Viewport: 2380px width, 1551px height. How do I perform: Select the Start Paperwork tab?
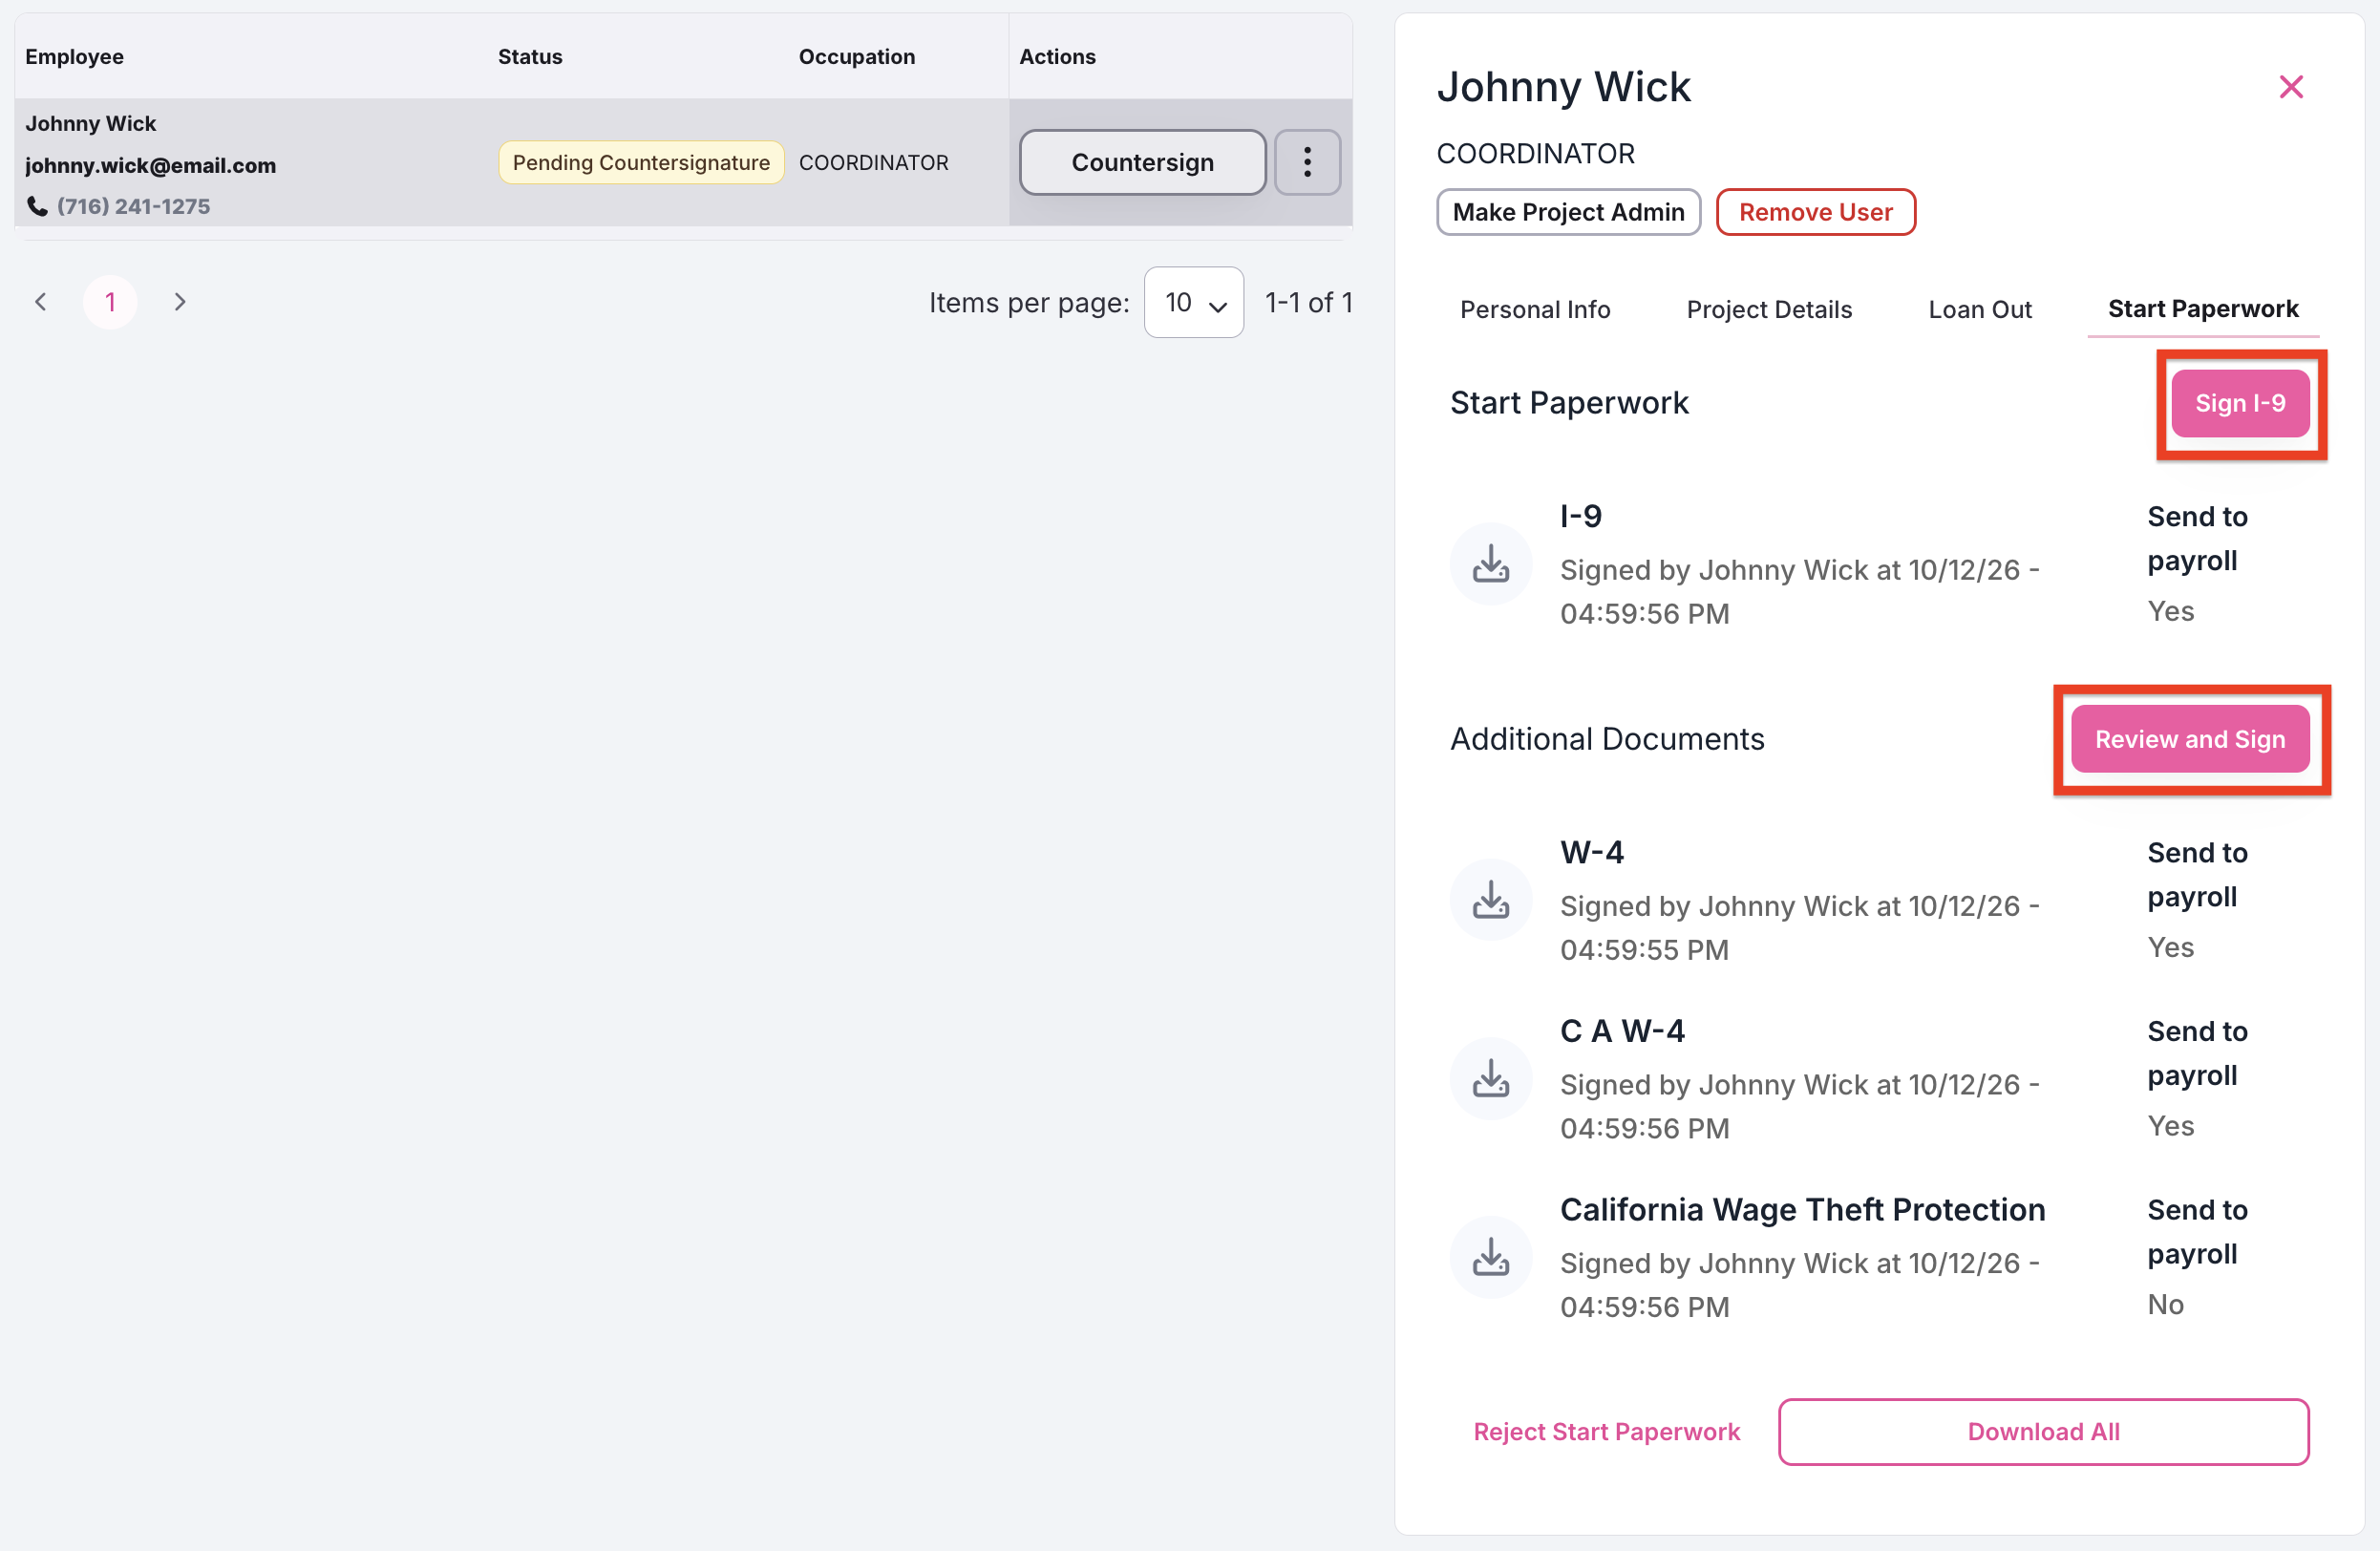tap(2203, 309)
